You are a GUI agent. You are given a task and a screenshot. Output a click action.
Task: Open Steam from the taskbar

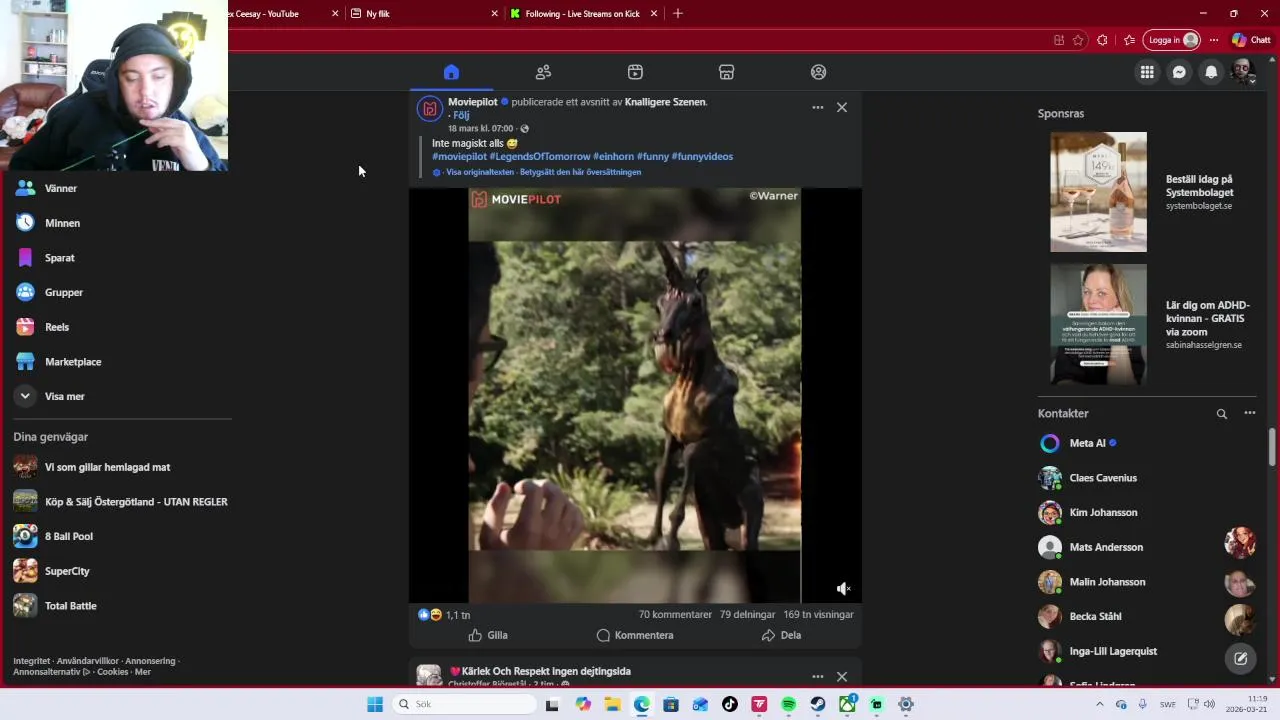817,704
